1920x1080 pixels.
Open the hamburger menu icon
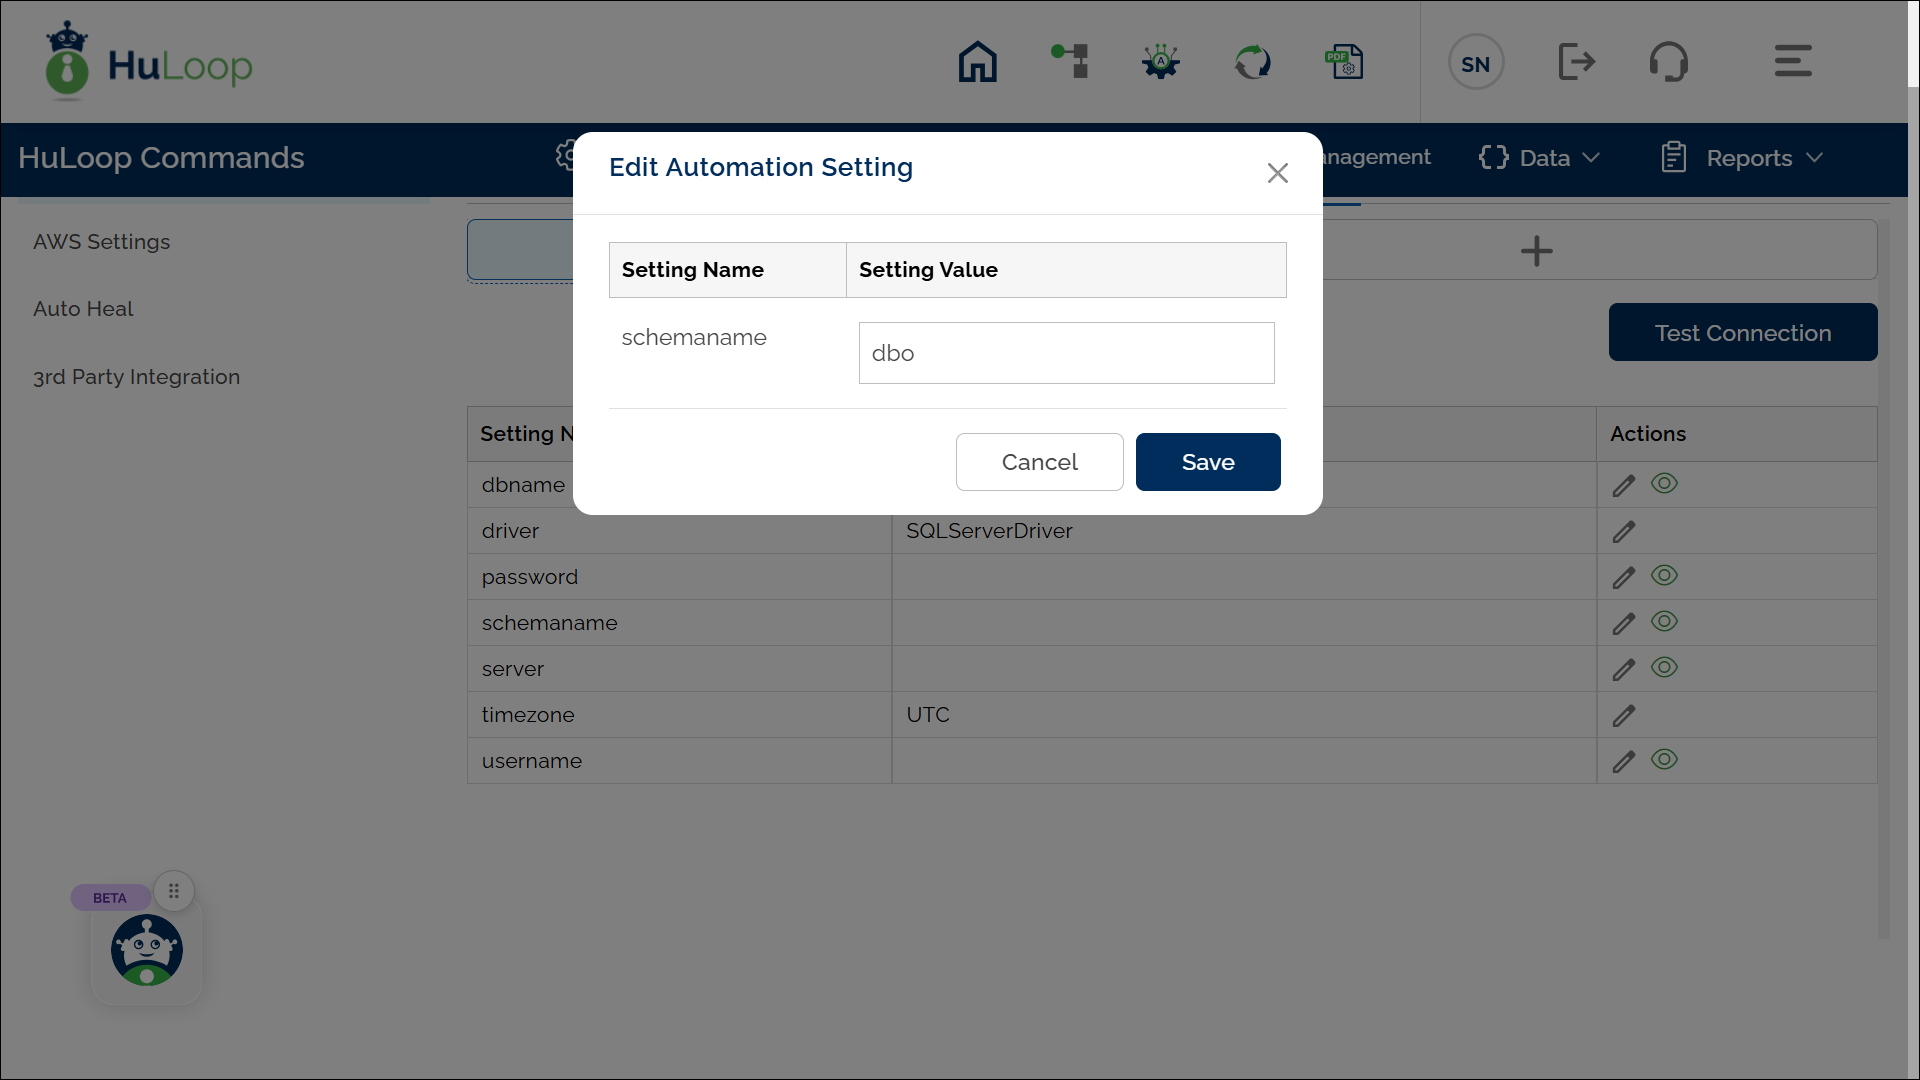coord(1792,62)
